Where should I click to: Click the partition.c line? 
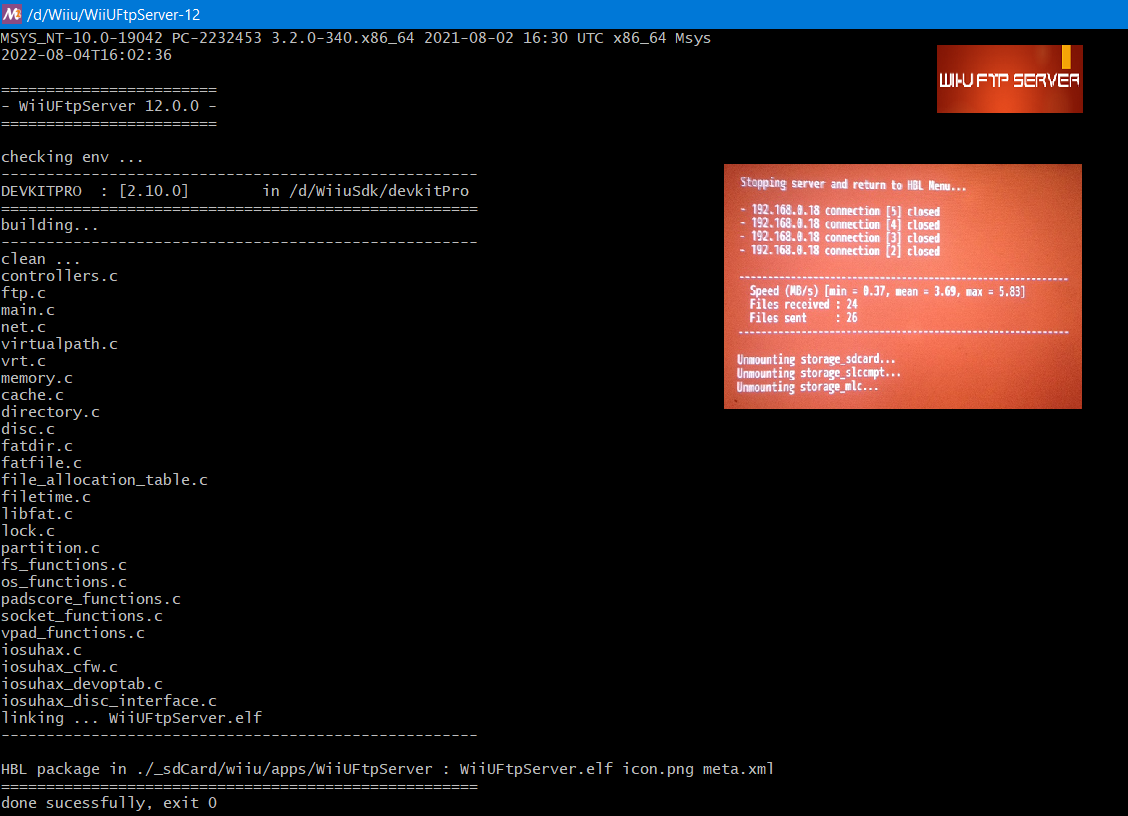[x=50, y=548]
